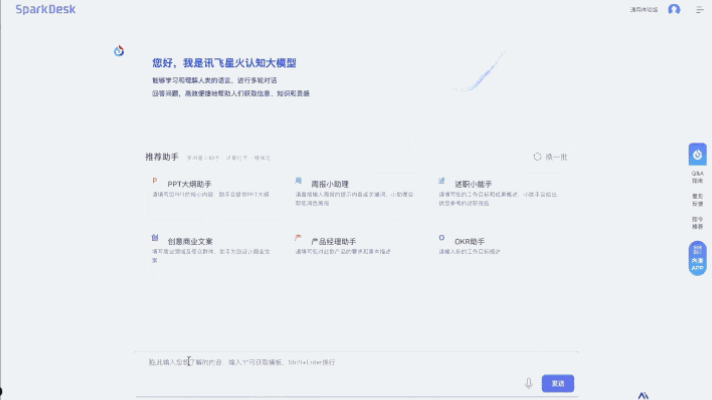The width and height of the screenshot is (712, 400).
Task: Click the SparkDesk logo
Action: click(x=45, y=9)
